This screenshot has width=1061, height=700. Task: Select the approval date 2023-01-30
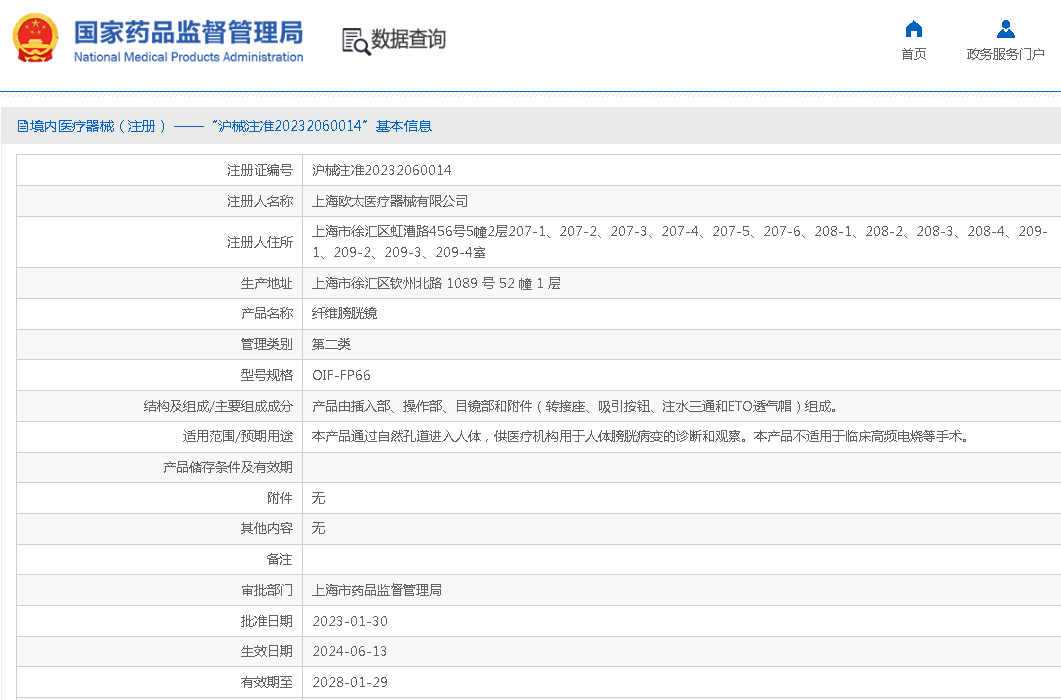349,622
